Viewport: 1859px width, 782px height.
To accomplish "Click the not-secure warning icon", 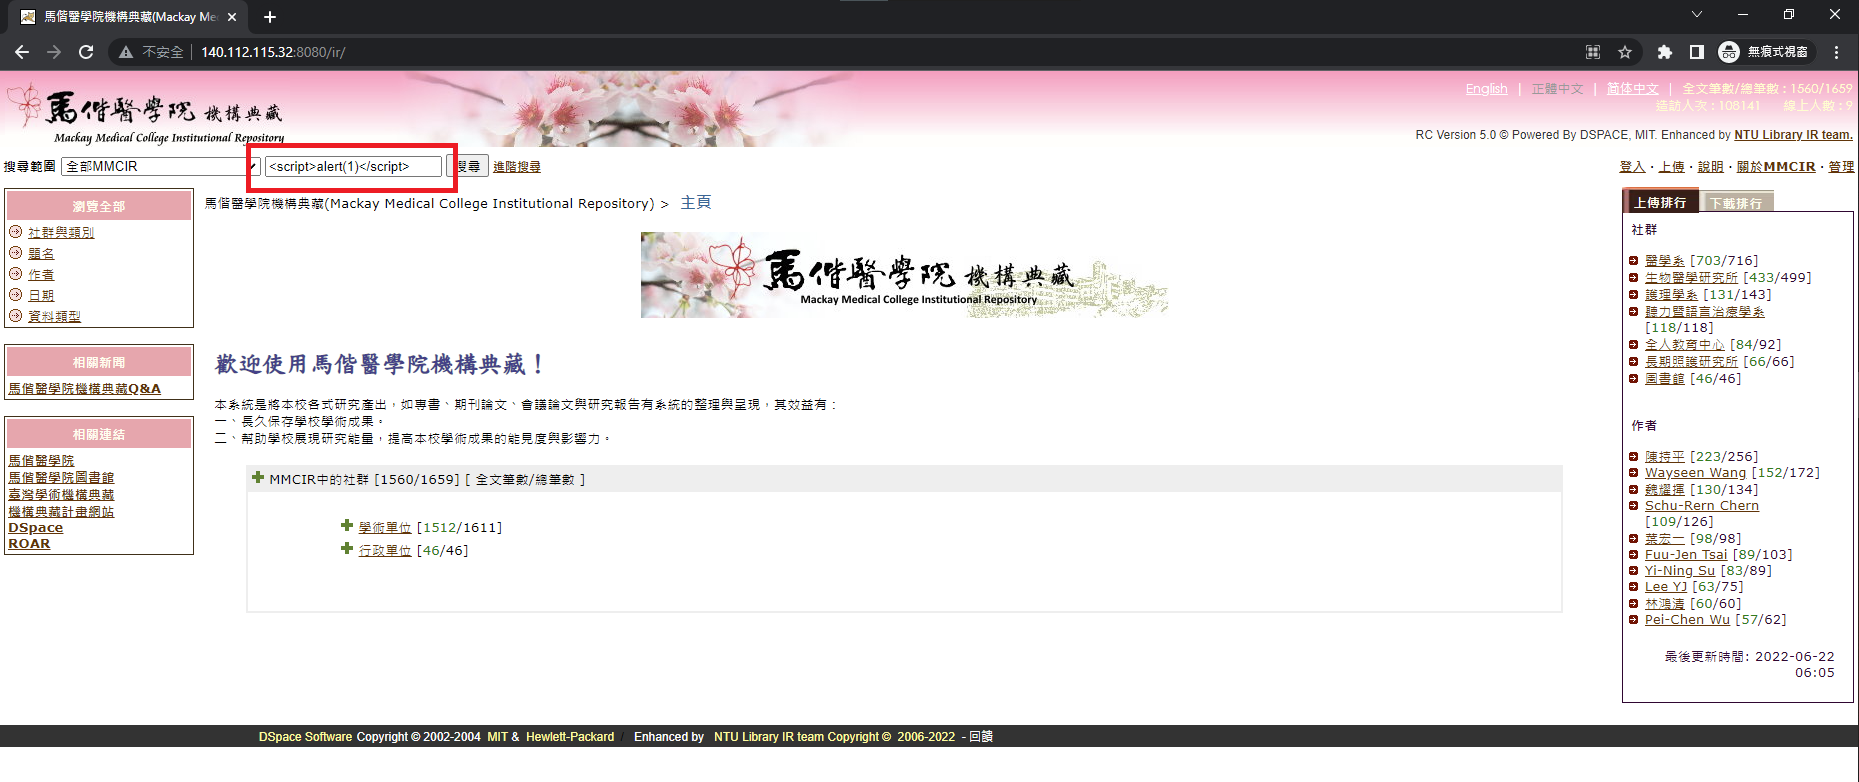I will click(126, 52).
